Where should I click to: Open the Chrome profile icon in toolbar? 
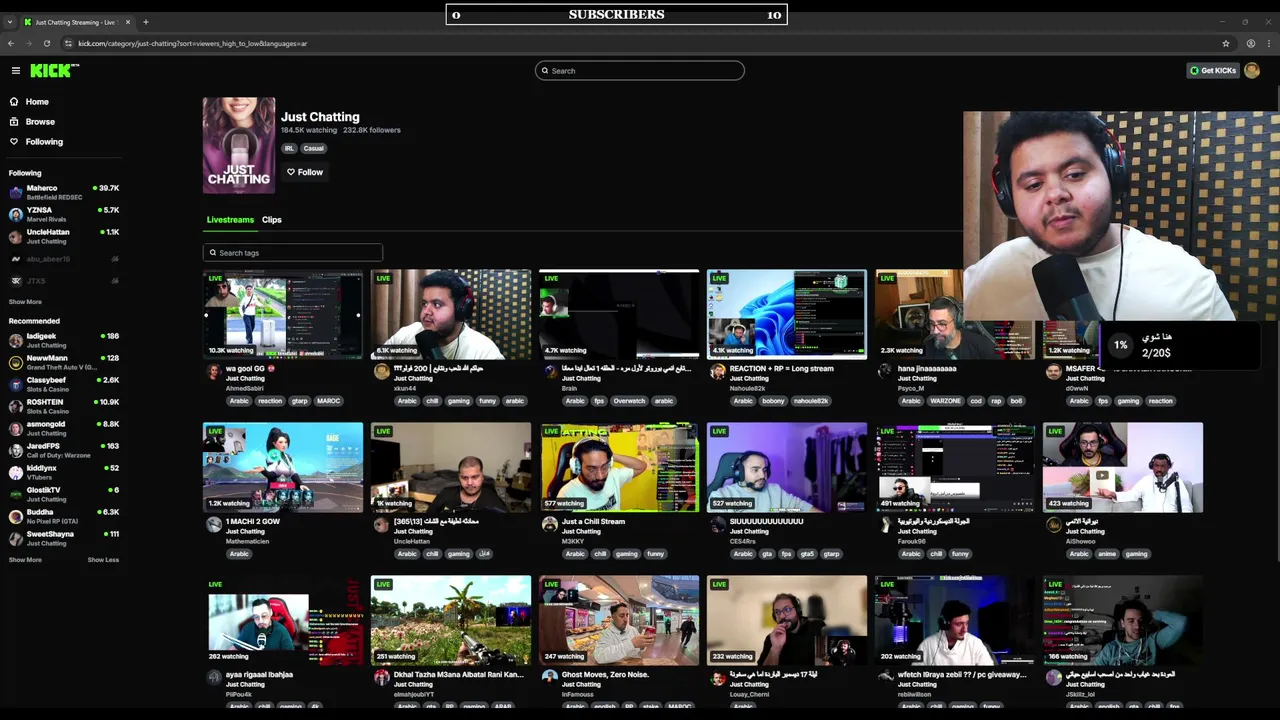[x=1250, y=43]
